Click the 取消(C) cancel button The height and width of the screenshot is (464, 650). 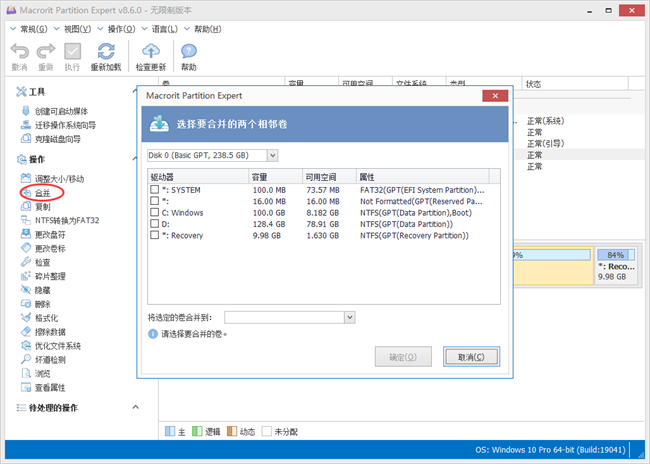[x=471, y=357]
